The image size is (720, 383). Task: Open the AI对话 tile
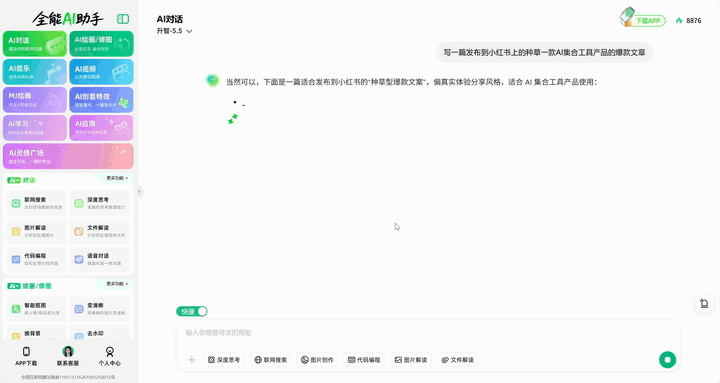pos(35,44)
